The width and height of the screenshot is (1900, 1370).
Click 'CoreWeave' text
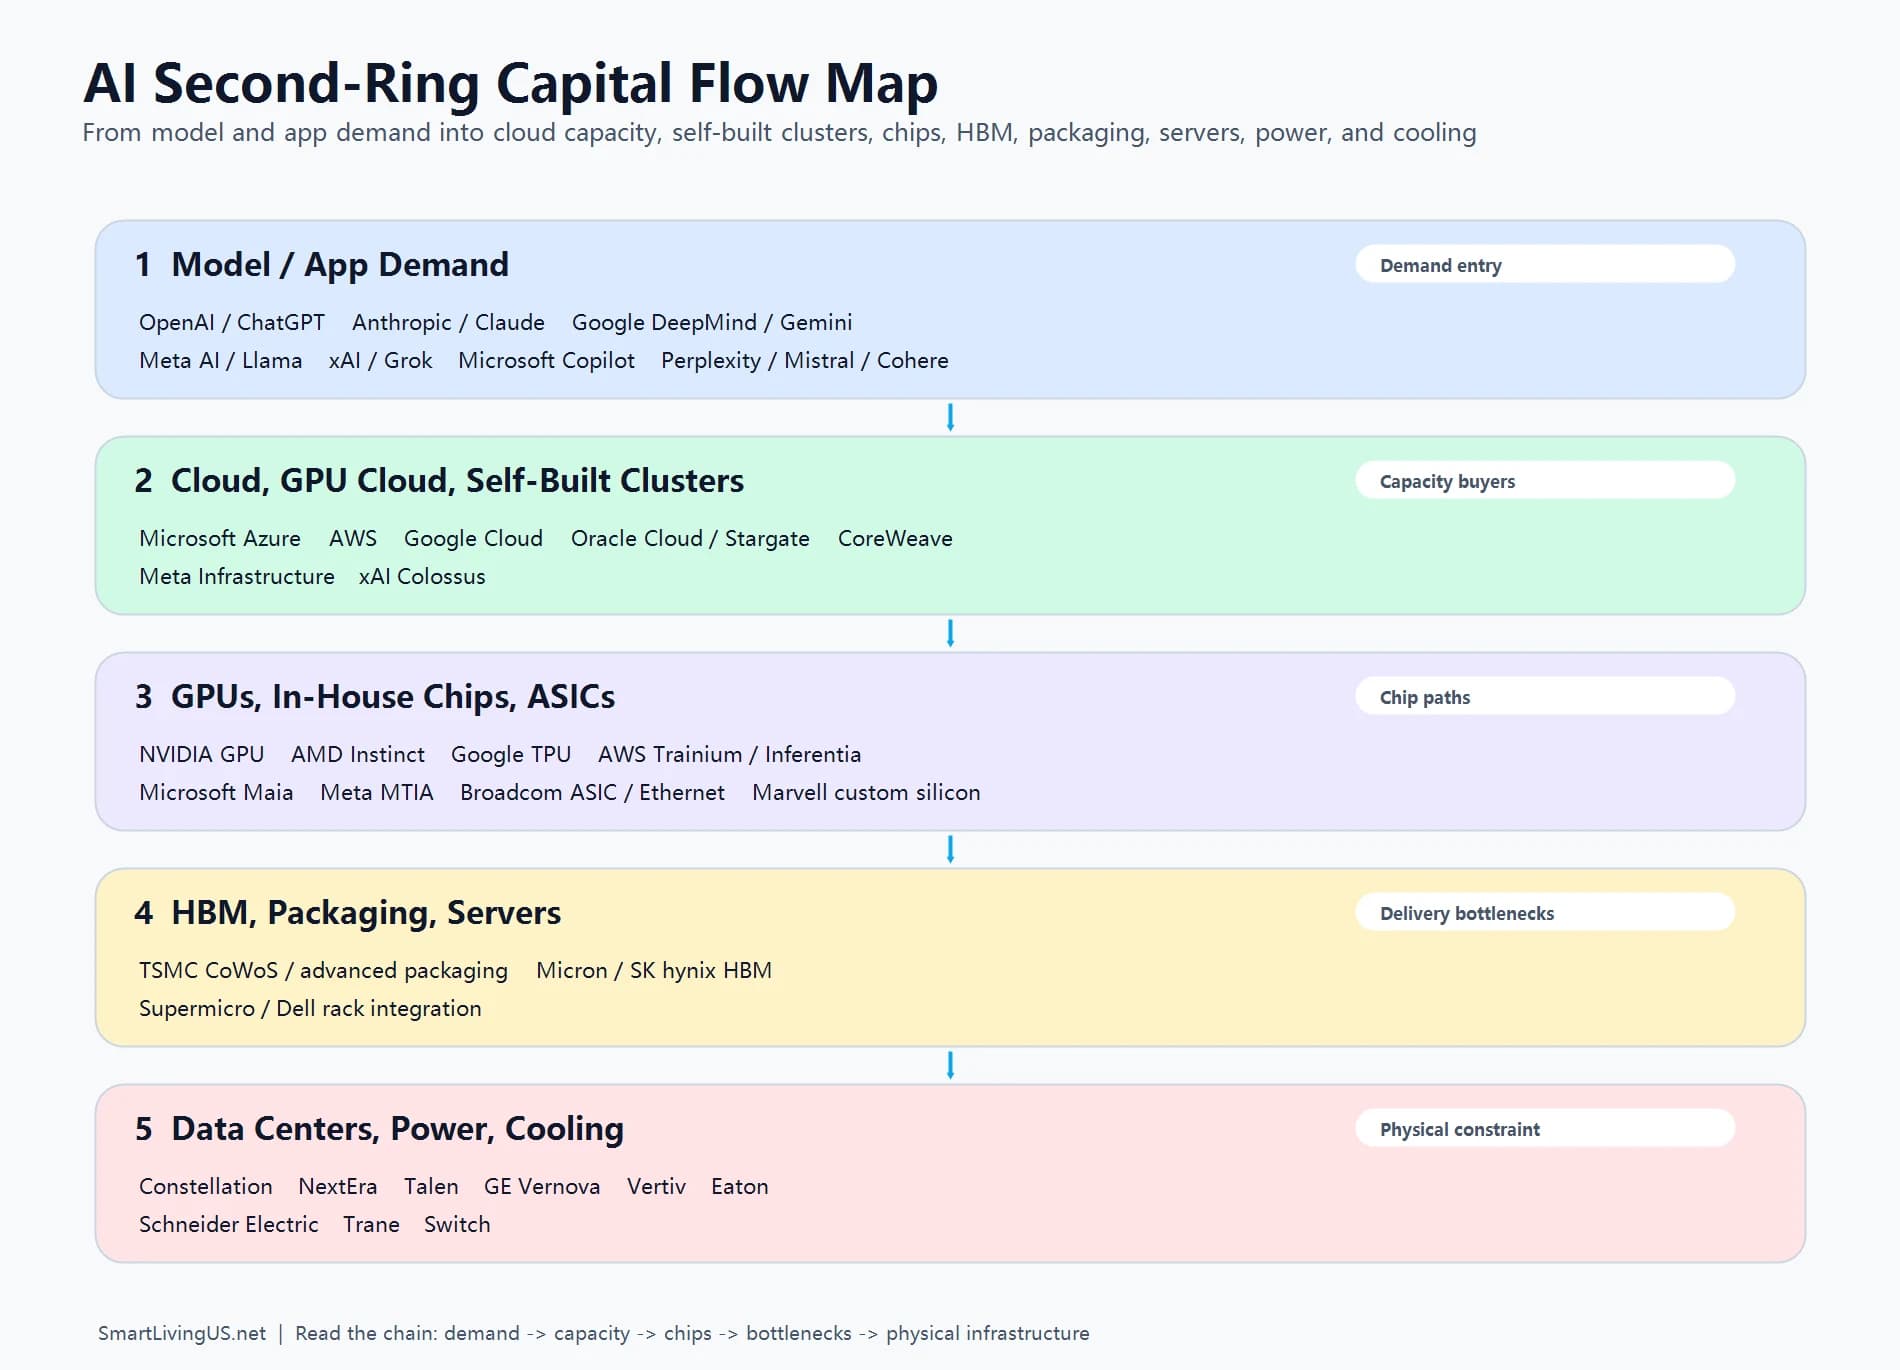pyautogui.click(x=895, y=538)
